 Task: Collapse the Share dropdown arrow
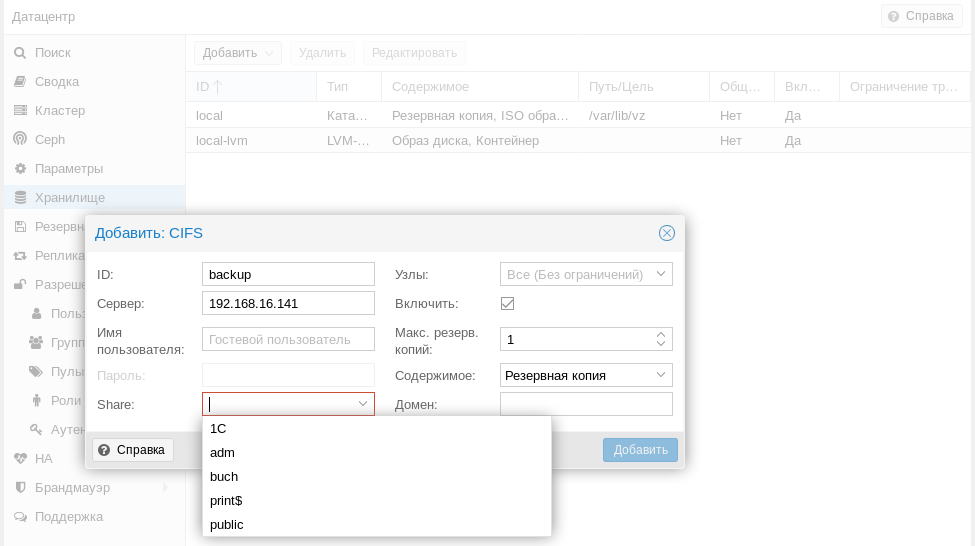[x=363, y=404]
